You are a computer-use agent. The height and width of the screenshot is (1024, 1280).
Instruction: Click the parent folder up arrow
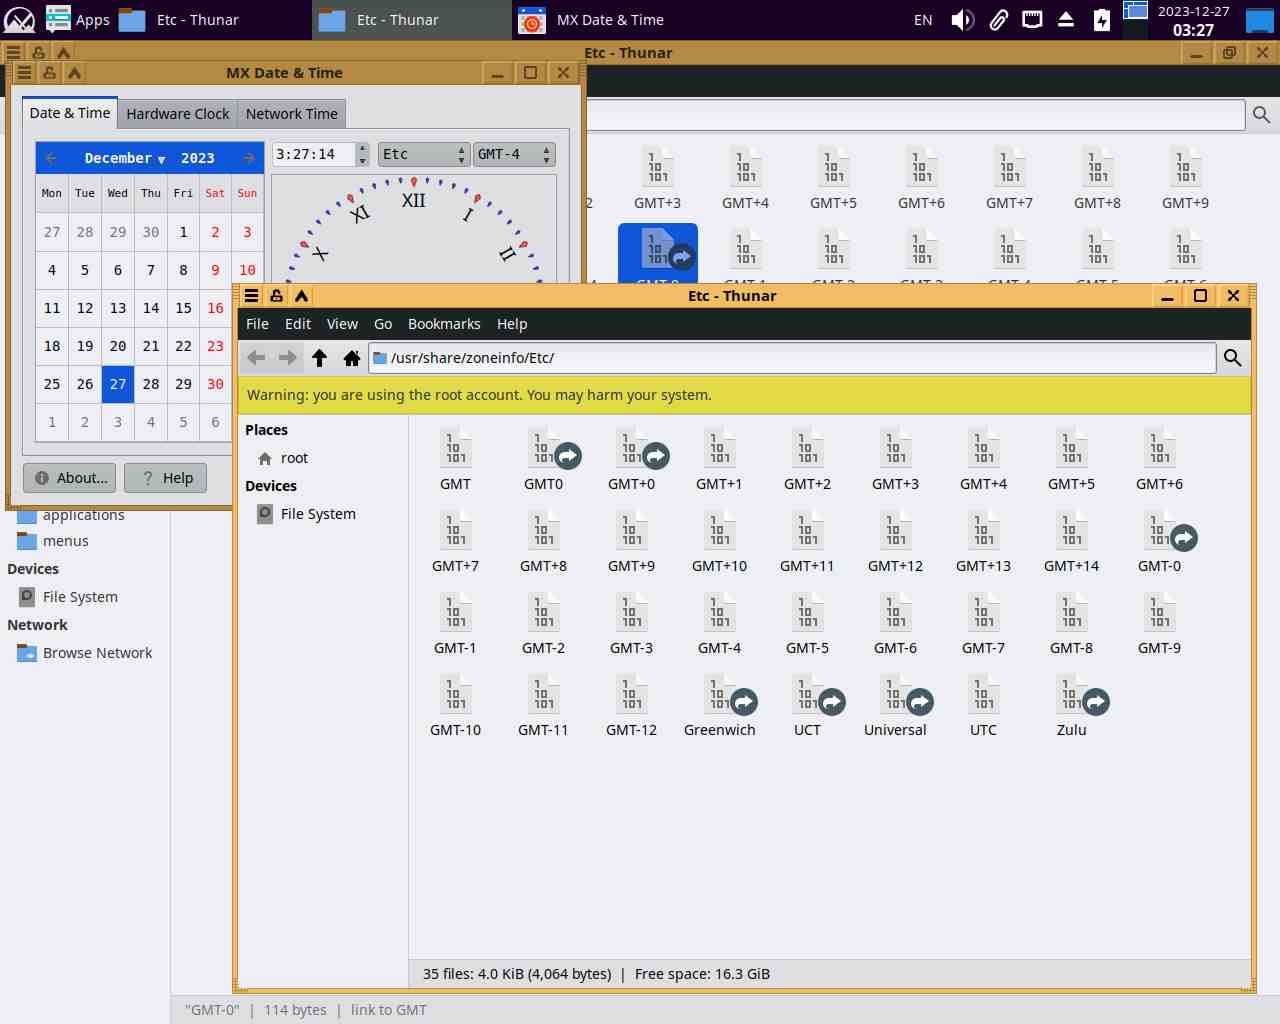[320, 358]
